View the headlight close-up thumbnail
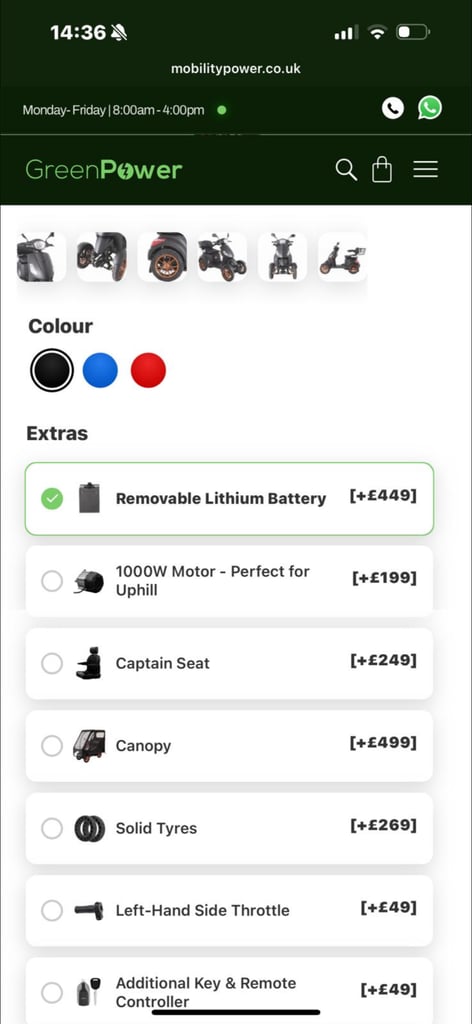Viewport: 472px width, 1024px height. [x=41, y=257]
